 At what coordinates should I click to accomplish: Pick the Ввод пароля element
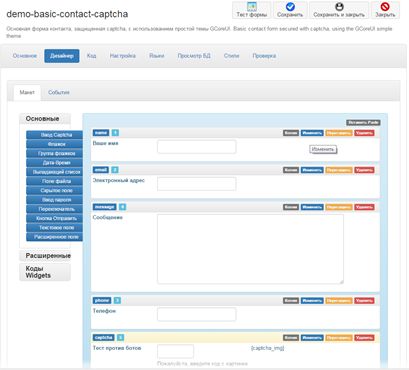54,200
